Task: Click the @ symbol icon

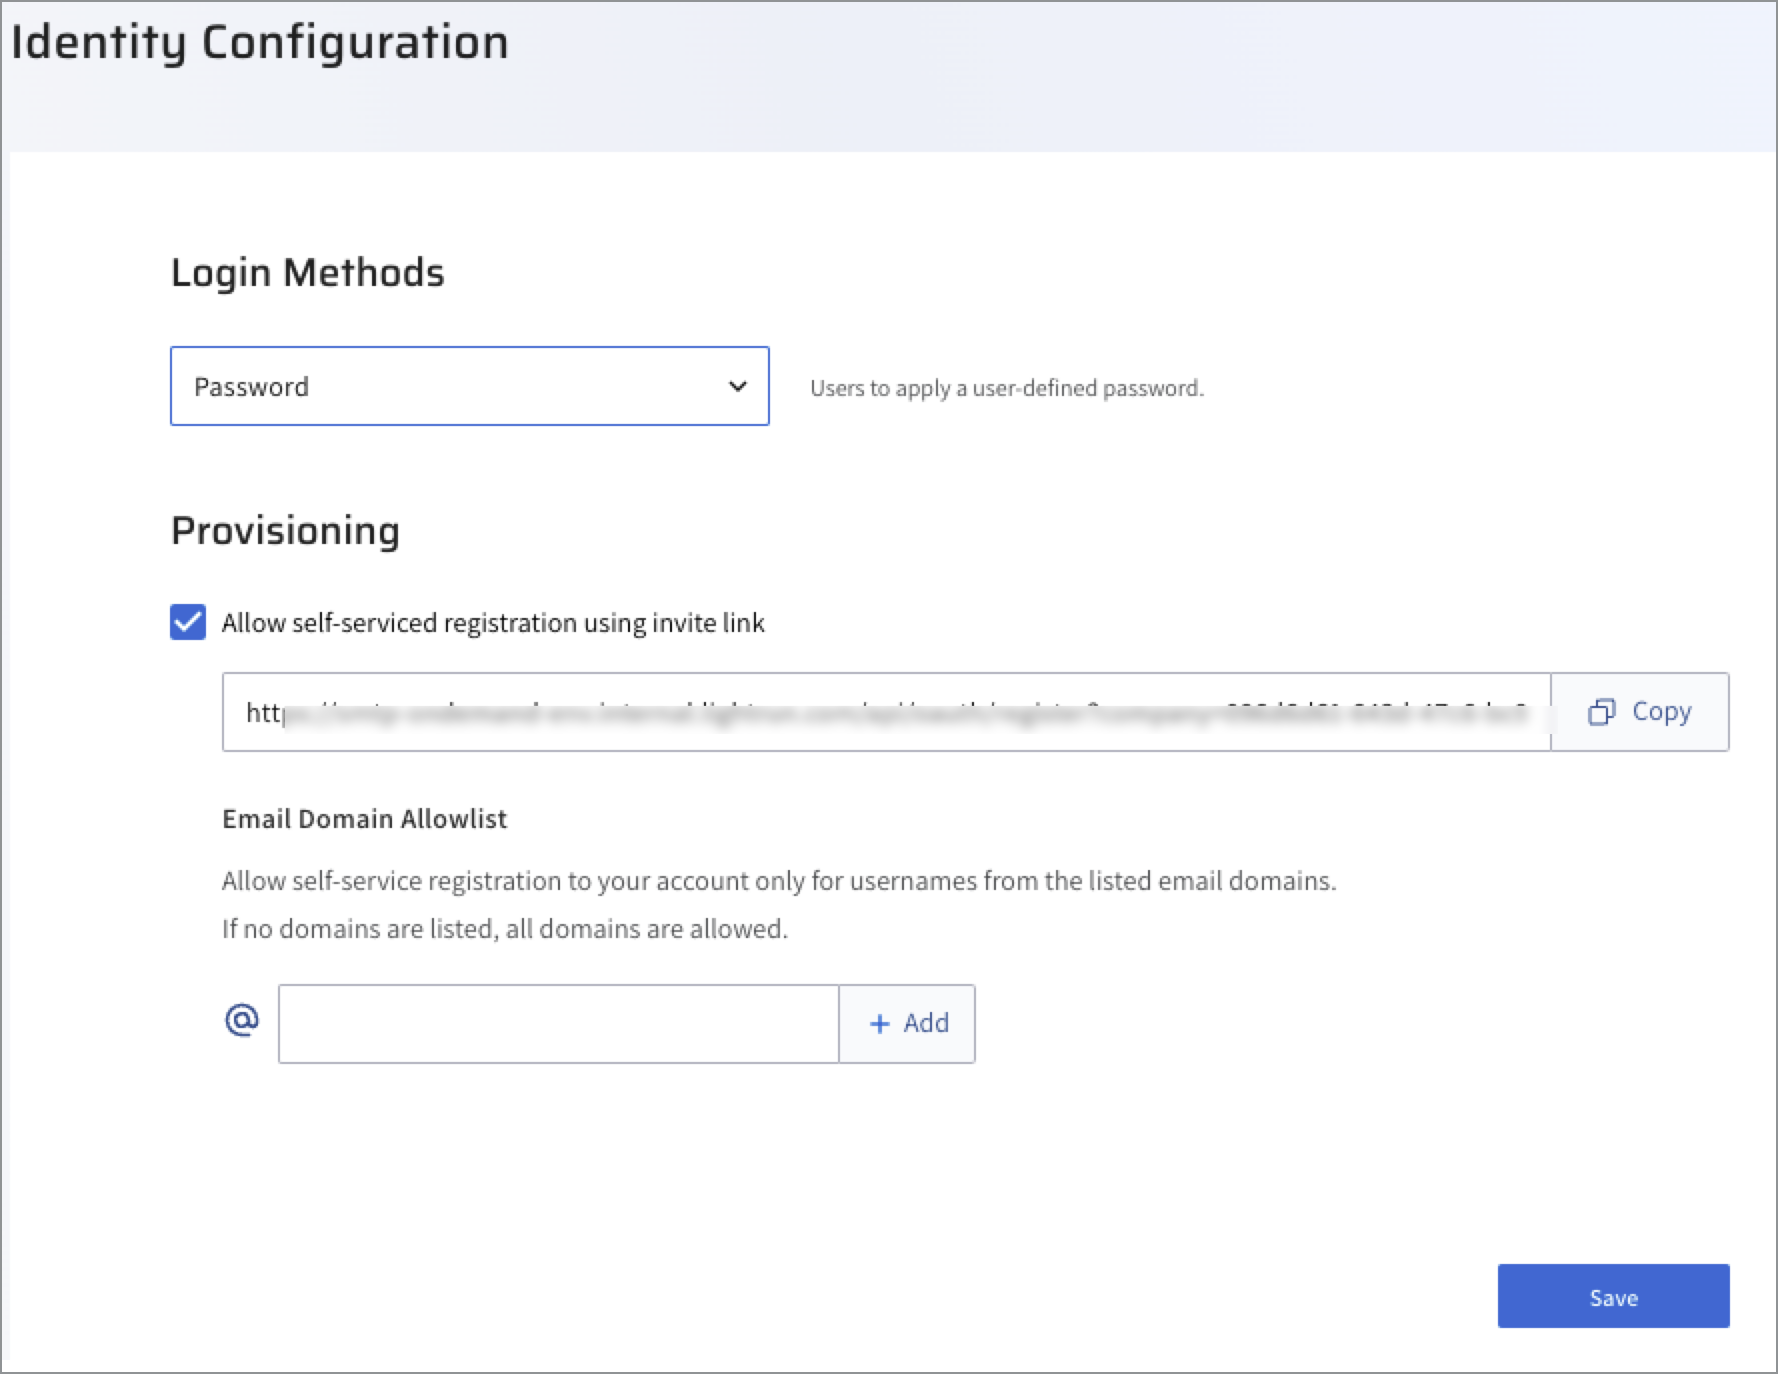Action: coord(242,1021)
